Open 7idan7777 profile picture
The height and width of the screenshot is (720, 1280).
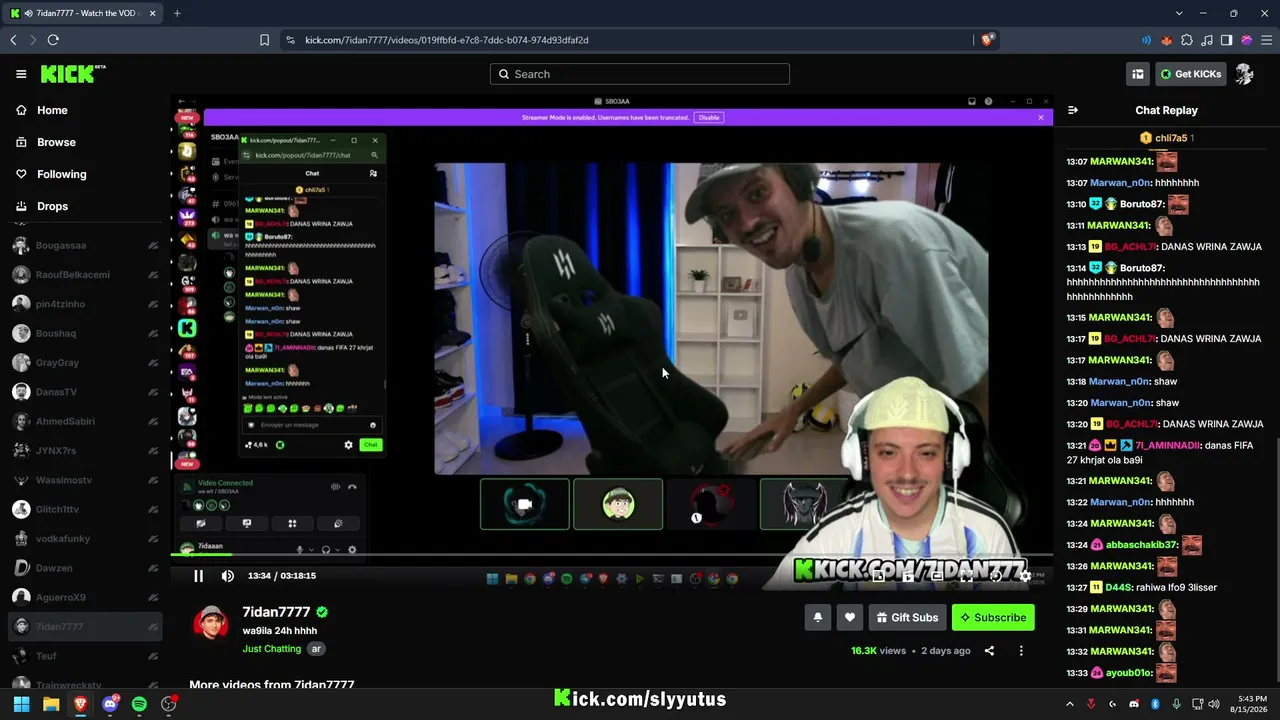coord(211,624)
